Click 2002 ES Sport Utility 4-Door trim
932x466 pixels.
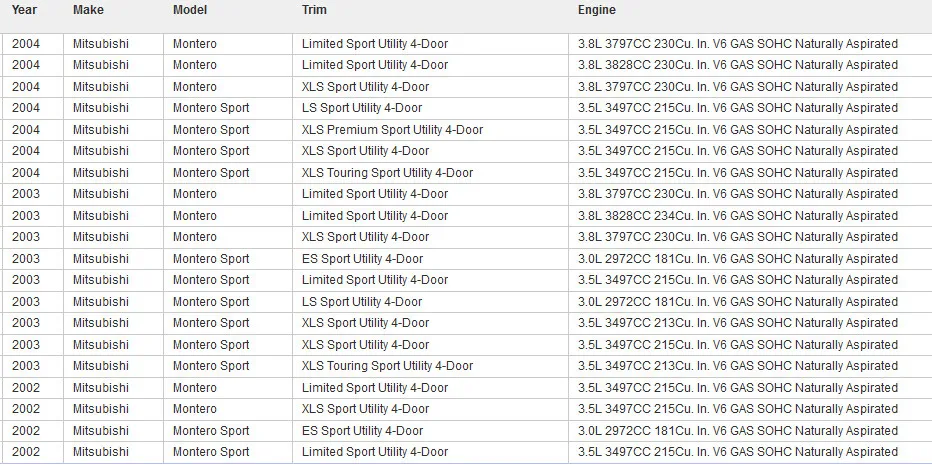[x=363, y=431]
